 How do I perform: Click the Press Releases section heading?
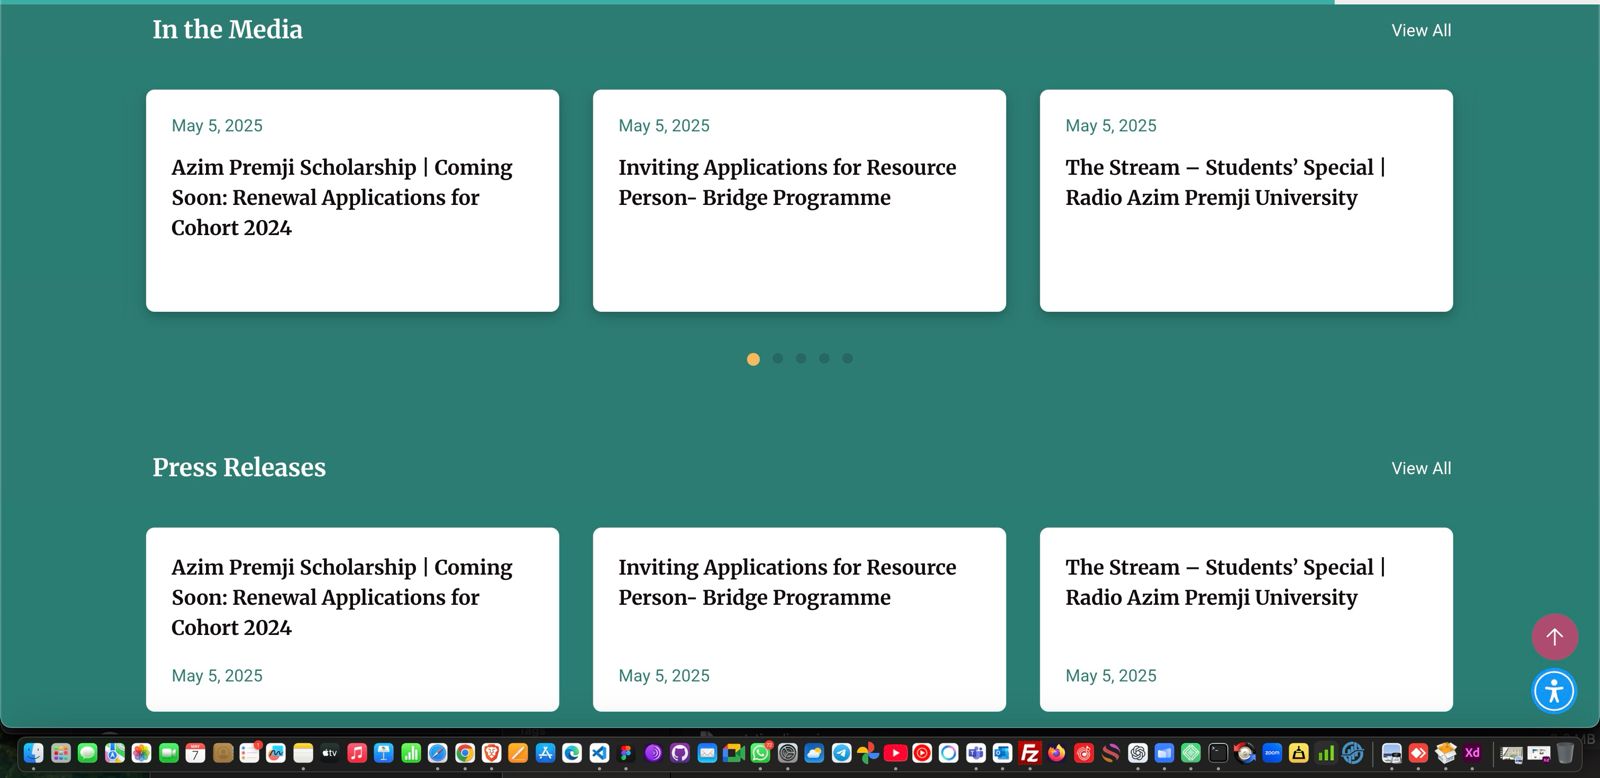(239, 468)
